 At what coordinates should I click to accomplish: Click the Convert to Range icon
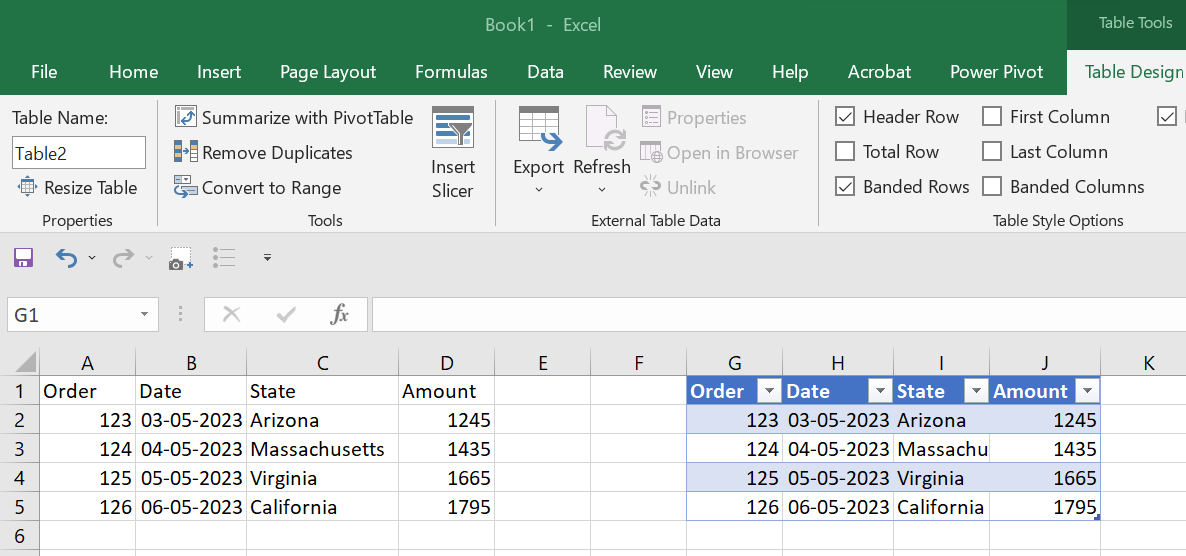(x=186, y=187)
